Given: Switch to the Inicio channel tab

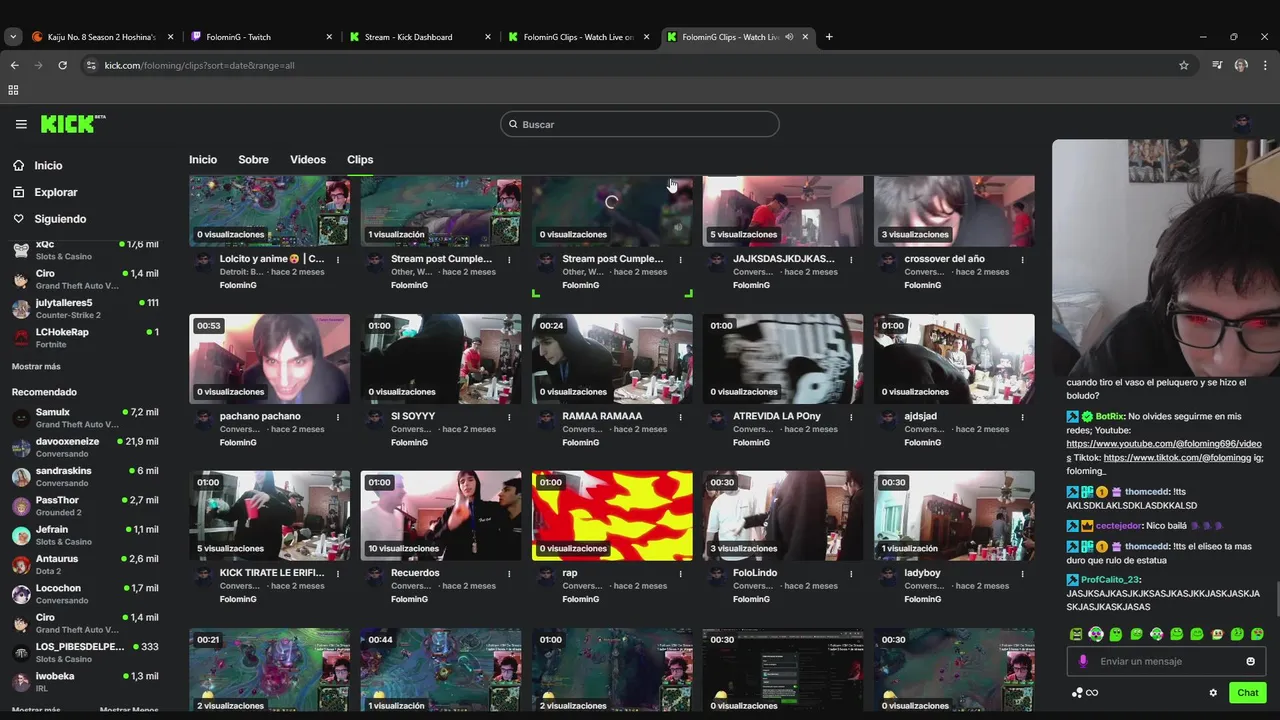Looking at the screenshot, I should [203, 160].
